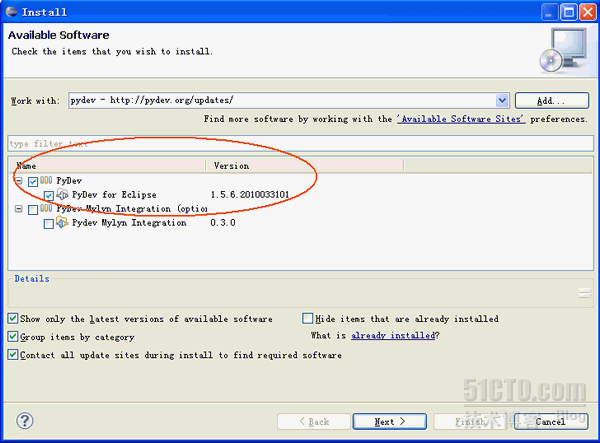The height and width of the screenshot is (443, 600).
Task: Enable Hide items that are already installed
Action: 307,318
